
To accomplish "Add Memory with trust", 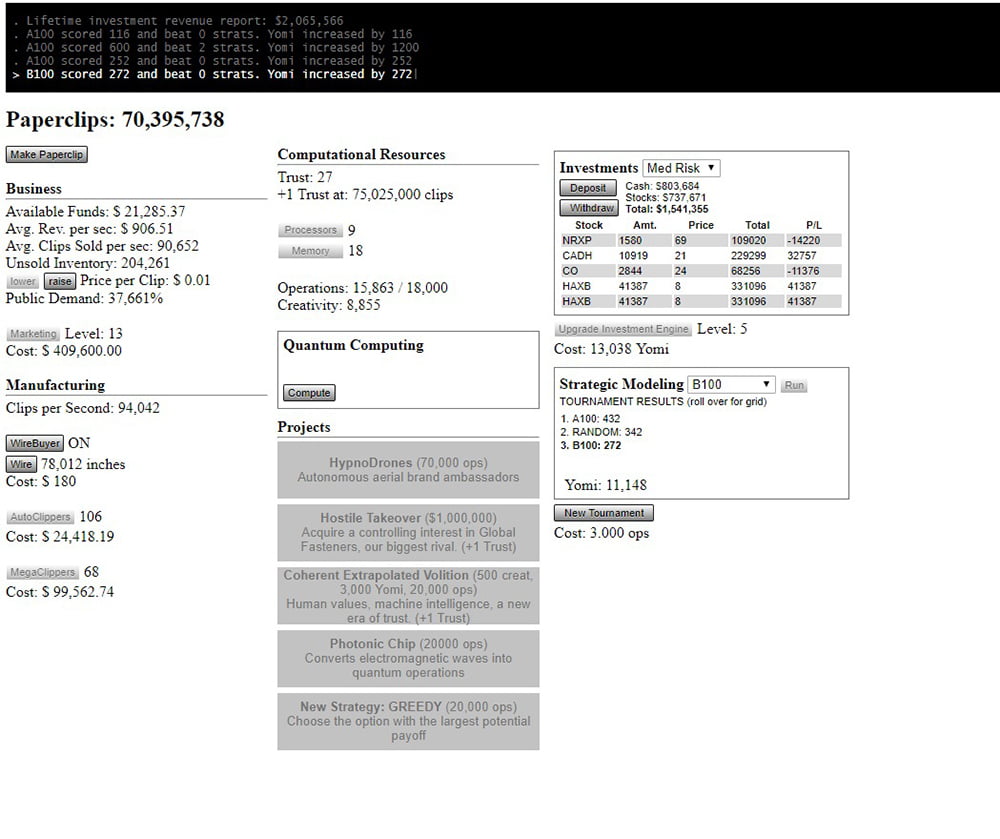I will (310, 251).
